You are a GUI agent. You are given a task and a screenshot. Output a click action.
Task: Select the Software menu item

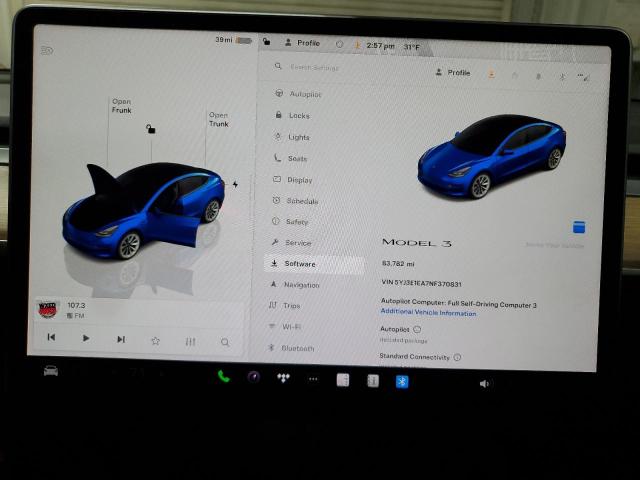314,264
